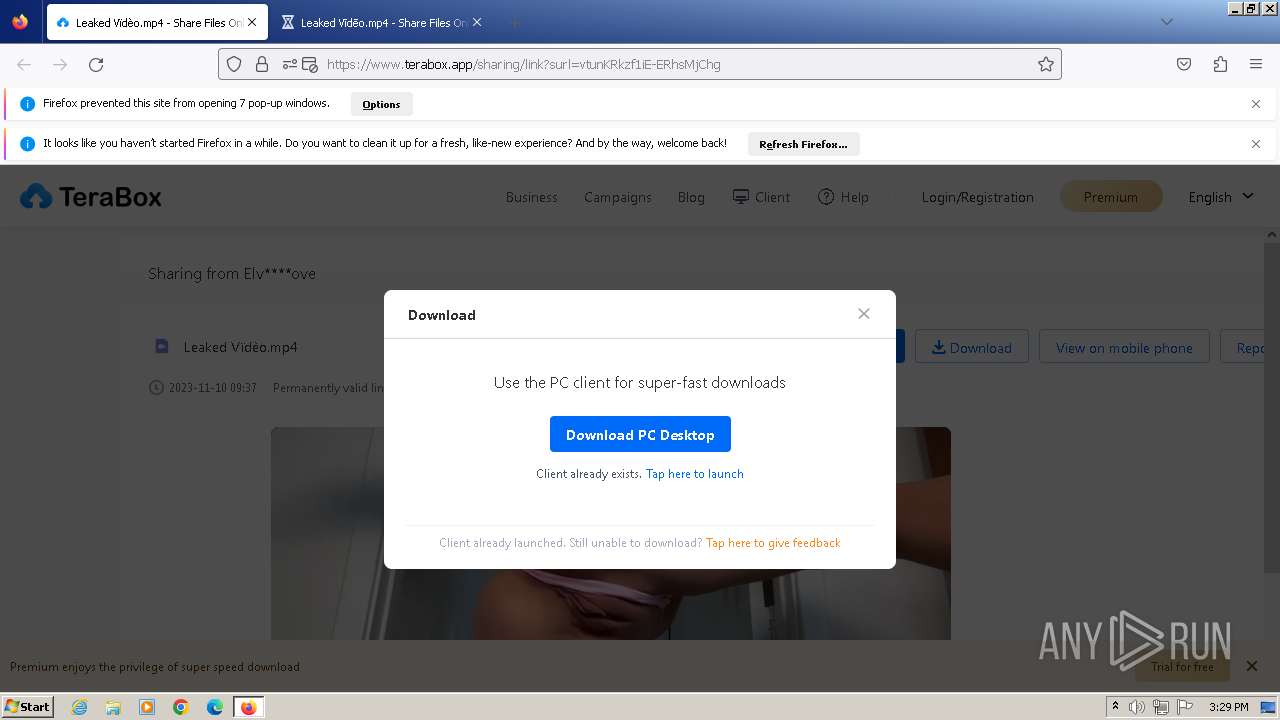Open Help menu item
Screen dimensions: 1280x720
pos(843,197)
